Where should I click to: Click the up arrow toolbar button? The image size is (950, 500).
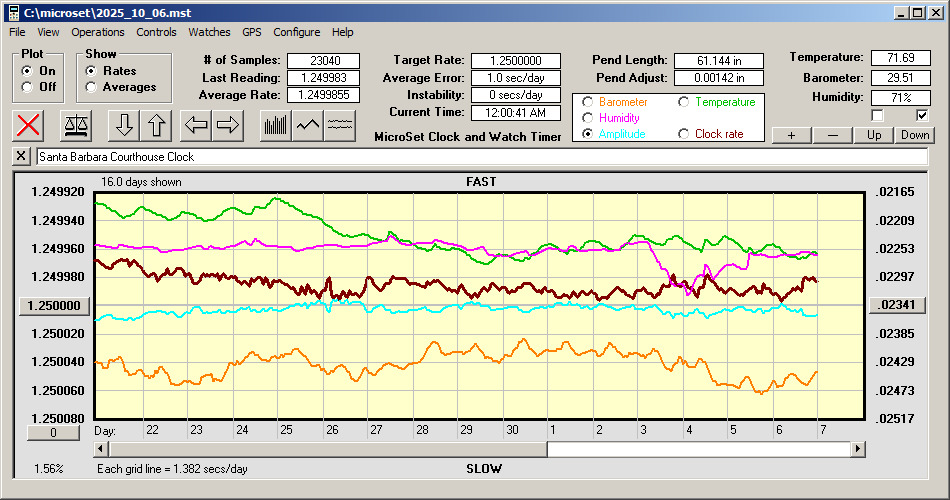(x=156, y=125)
